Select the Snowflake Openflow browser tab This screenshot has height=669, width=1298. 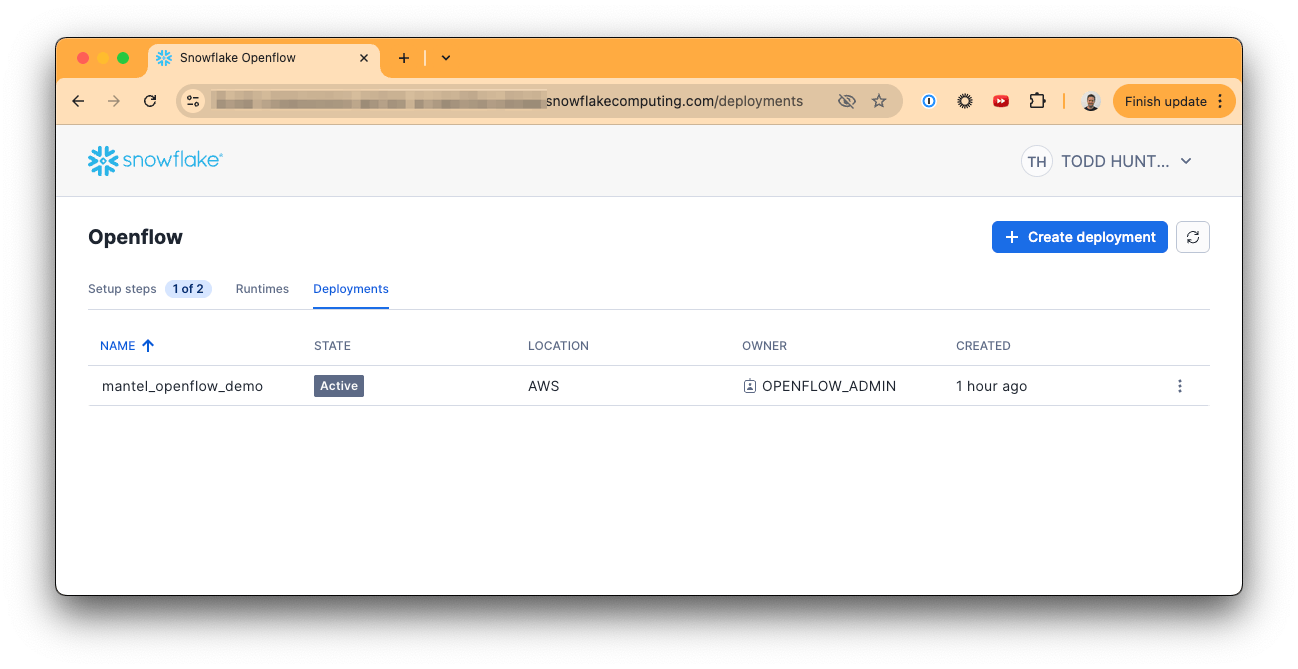coord(264,58)
